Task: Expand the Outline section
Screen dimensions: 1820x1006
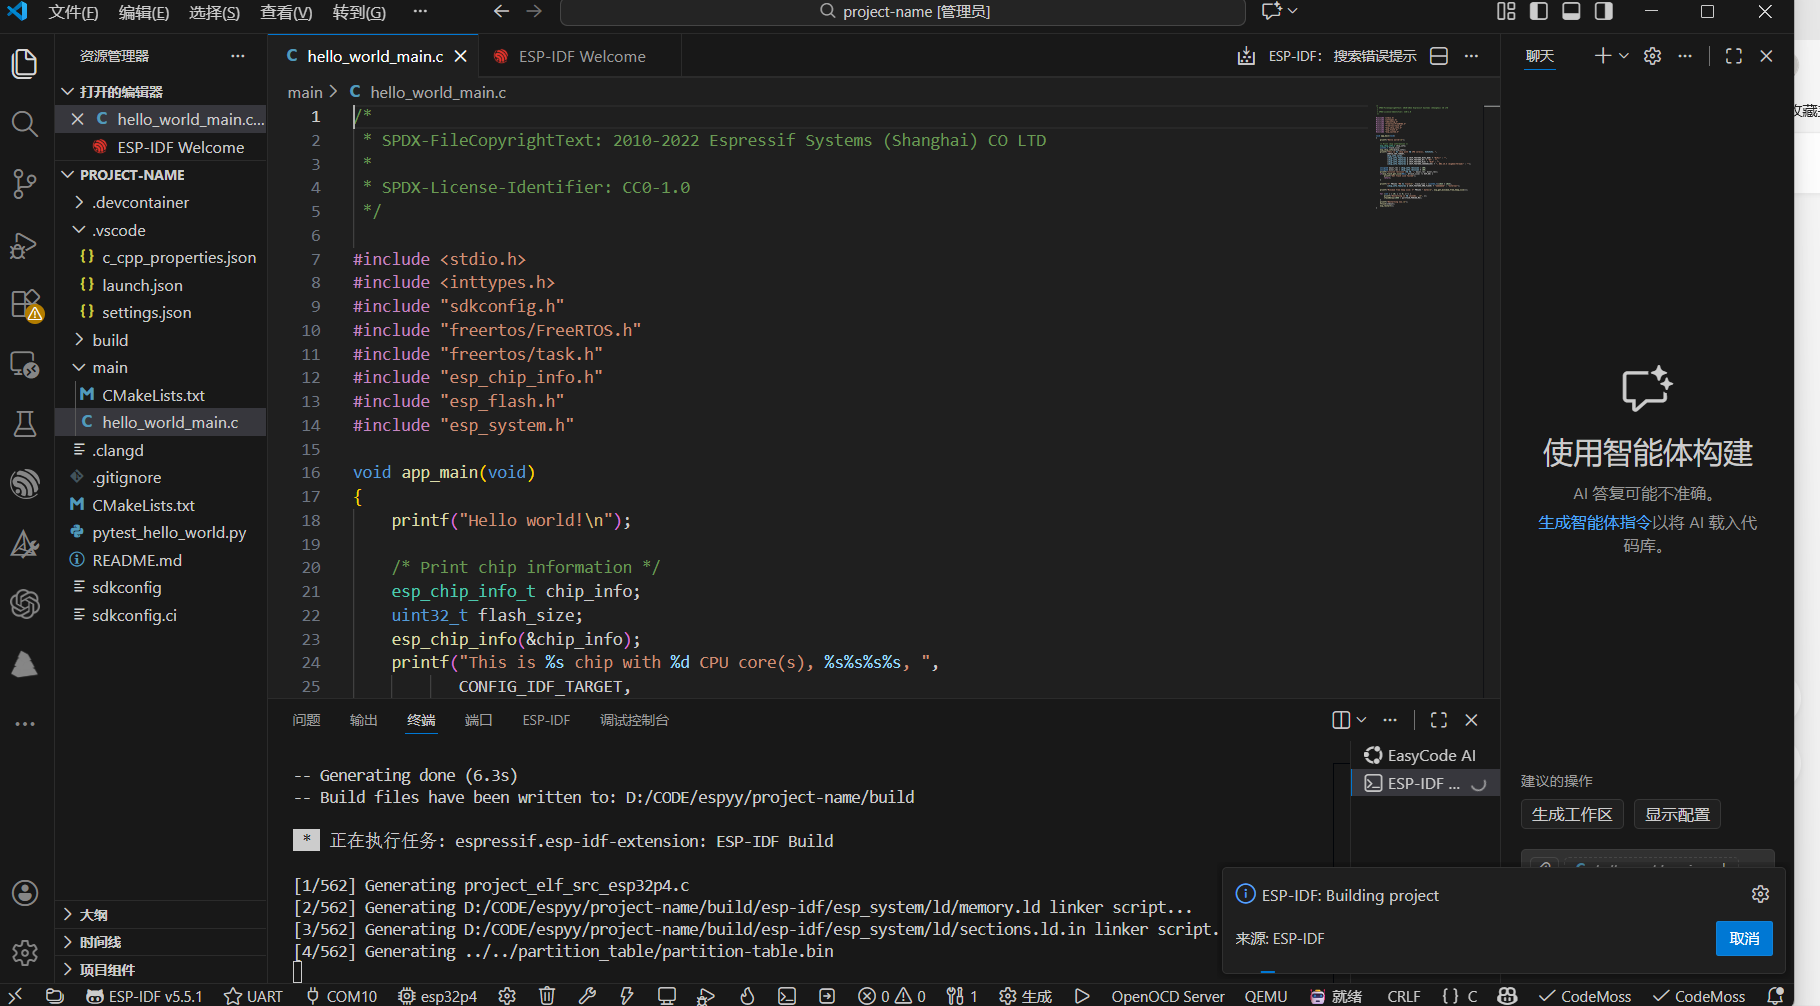Action: click(x=160, y=914)
